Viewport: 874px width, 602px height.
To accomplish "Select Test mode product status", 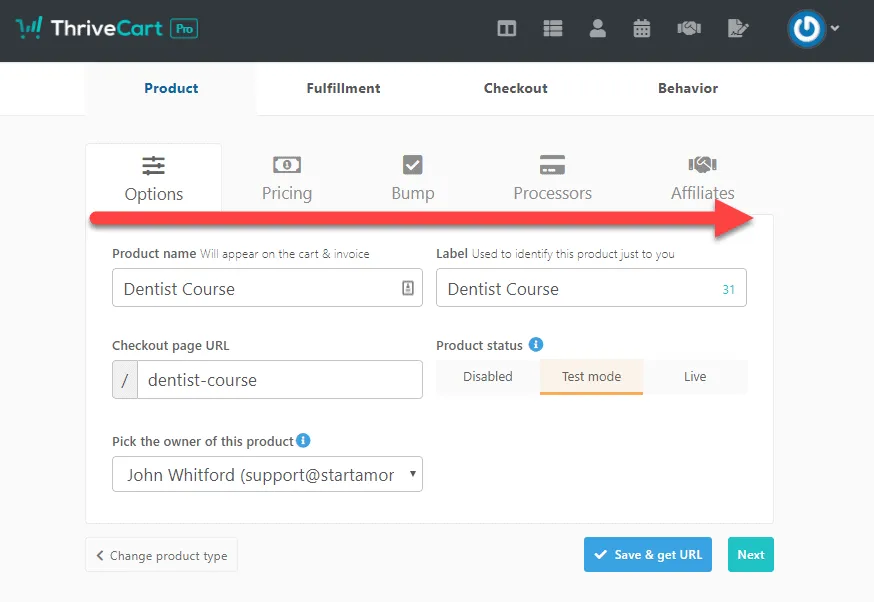I will (x=591, y=377).
